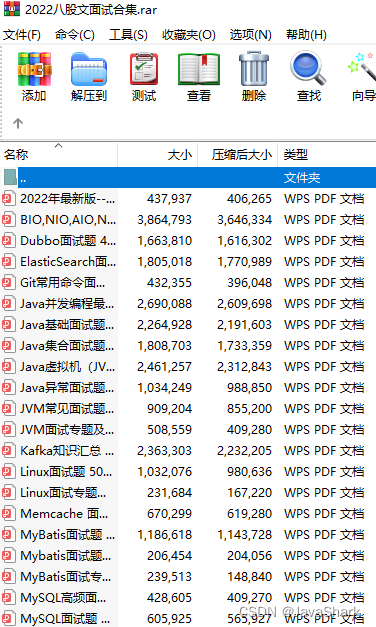Click PDF icon of Linux面试题 50 file
The width and height of the screenshot is (376, 627).
point(9,471)
